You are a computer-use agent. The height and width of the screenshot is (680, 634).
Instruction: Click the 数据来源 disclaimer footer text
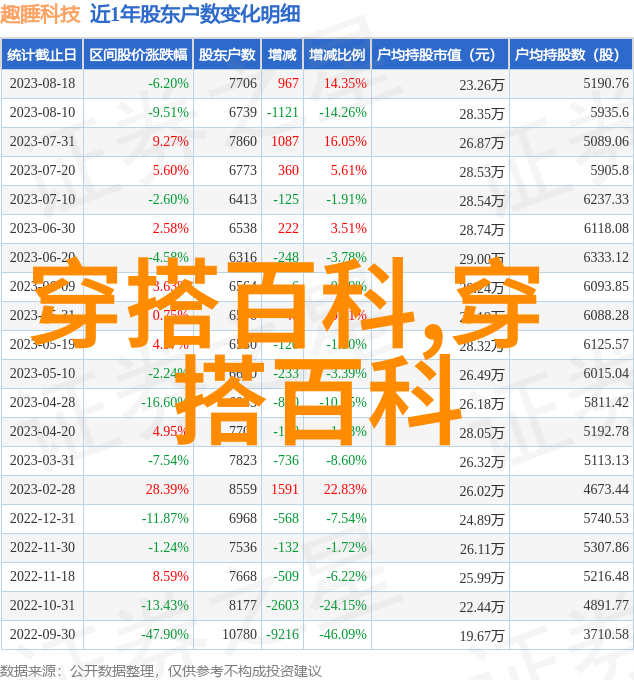(x=161, y=670)
